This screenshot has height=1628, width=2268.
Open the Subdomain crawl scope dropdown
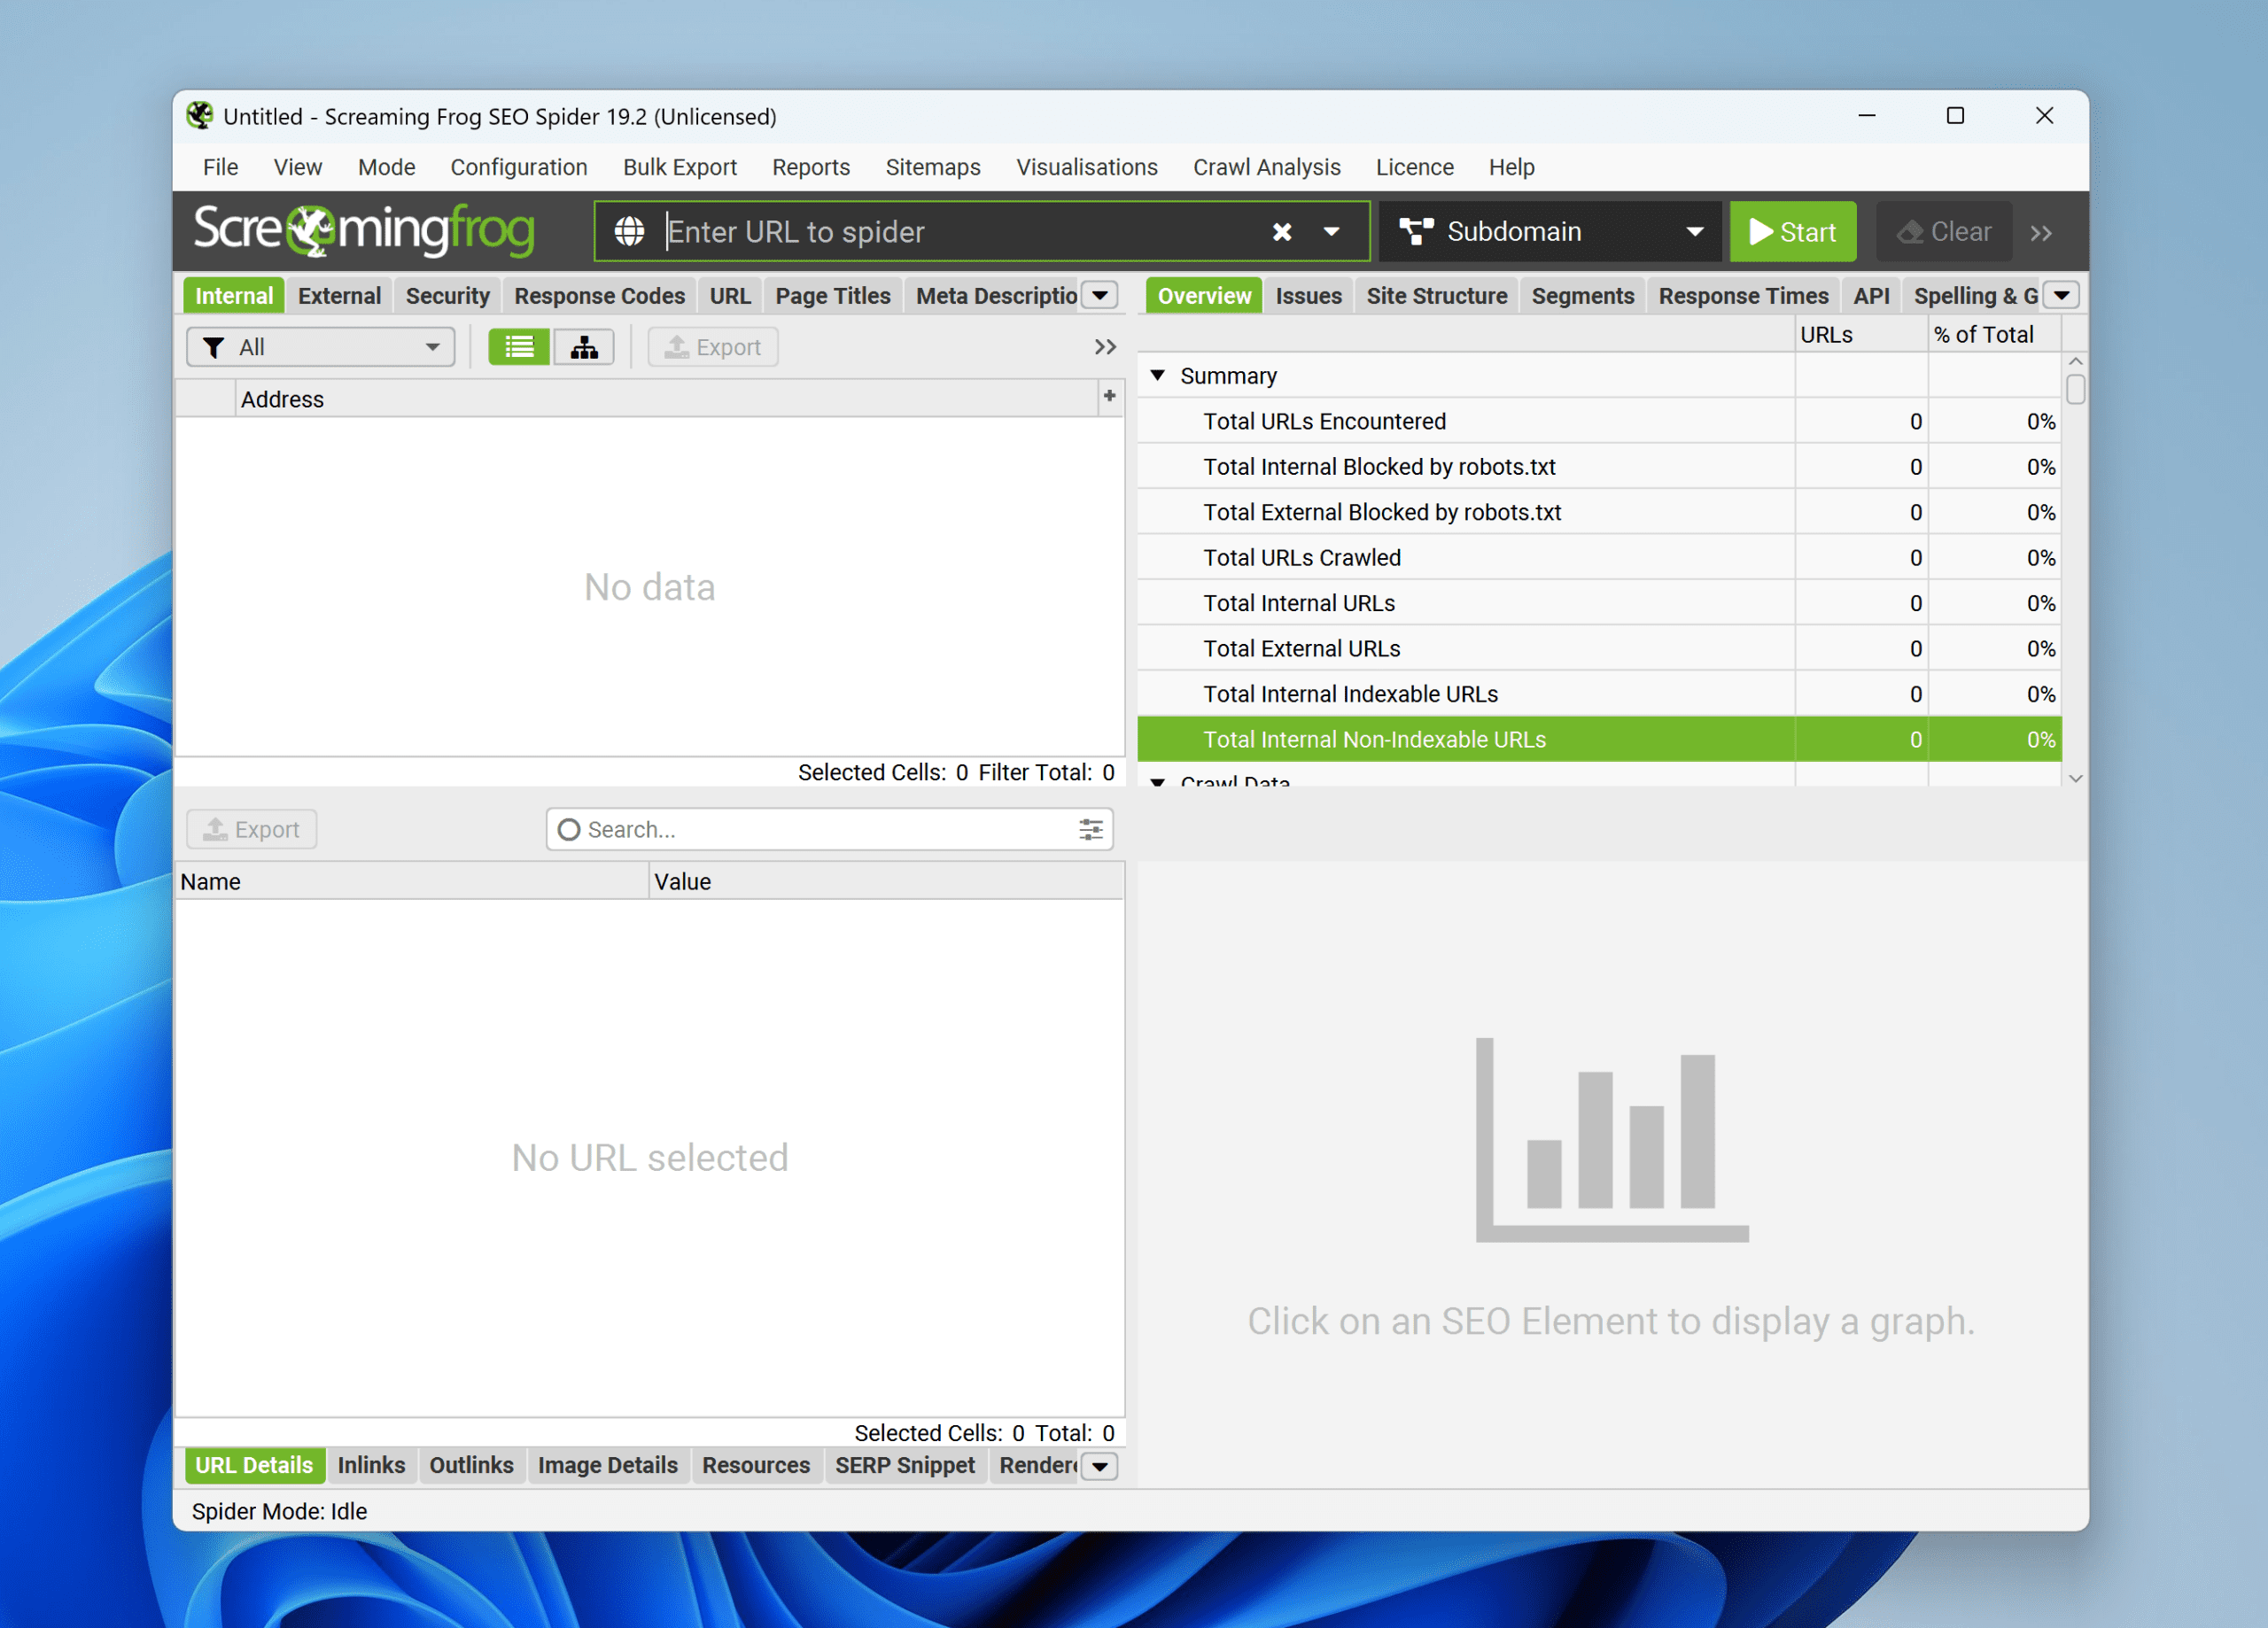pos(1549,232)
